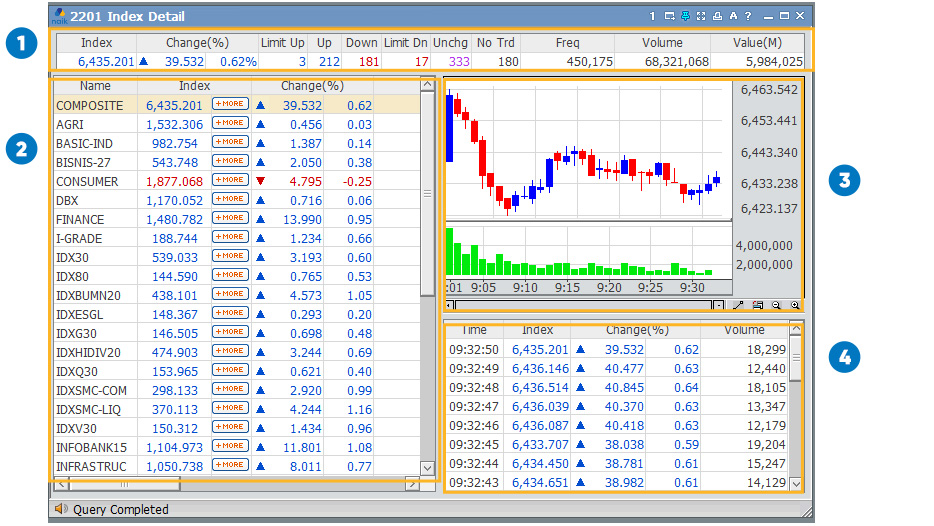
Task: Print the Index Detail window
Action: tap(717, 16)
